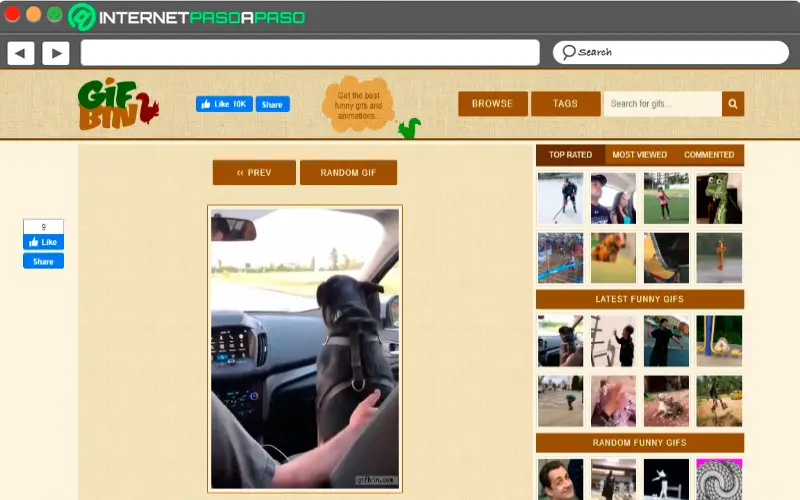Click the floating Share button on left

43,261
